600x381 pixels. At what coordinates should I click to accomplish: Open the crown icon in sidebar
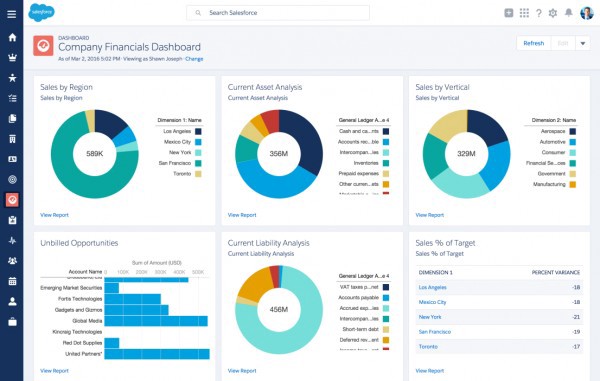click(x=12, y=58)
